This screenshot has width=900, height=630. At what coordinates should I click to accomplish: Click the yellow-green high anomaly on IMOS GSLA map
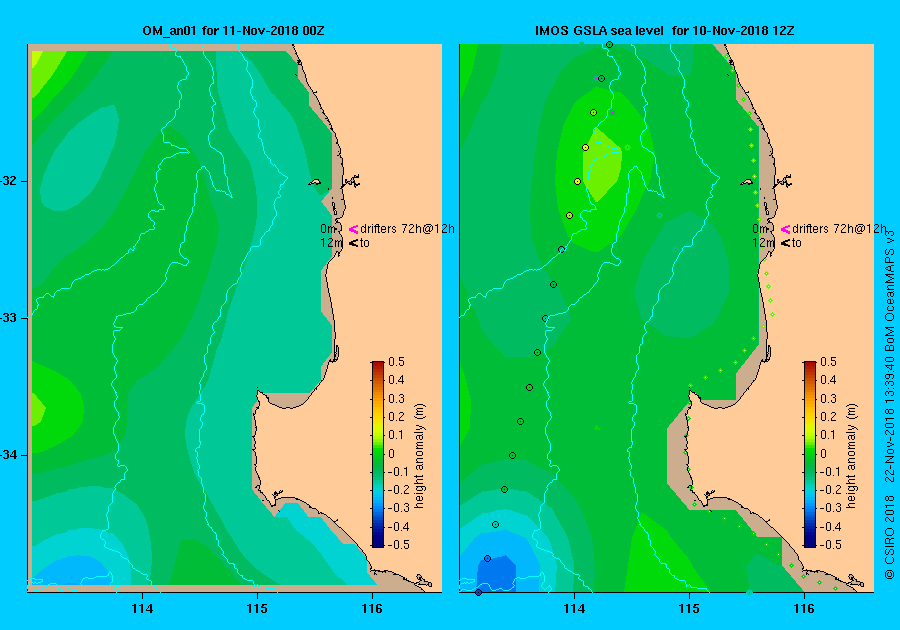pos(603,165)
